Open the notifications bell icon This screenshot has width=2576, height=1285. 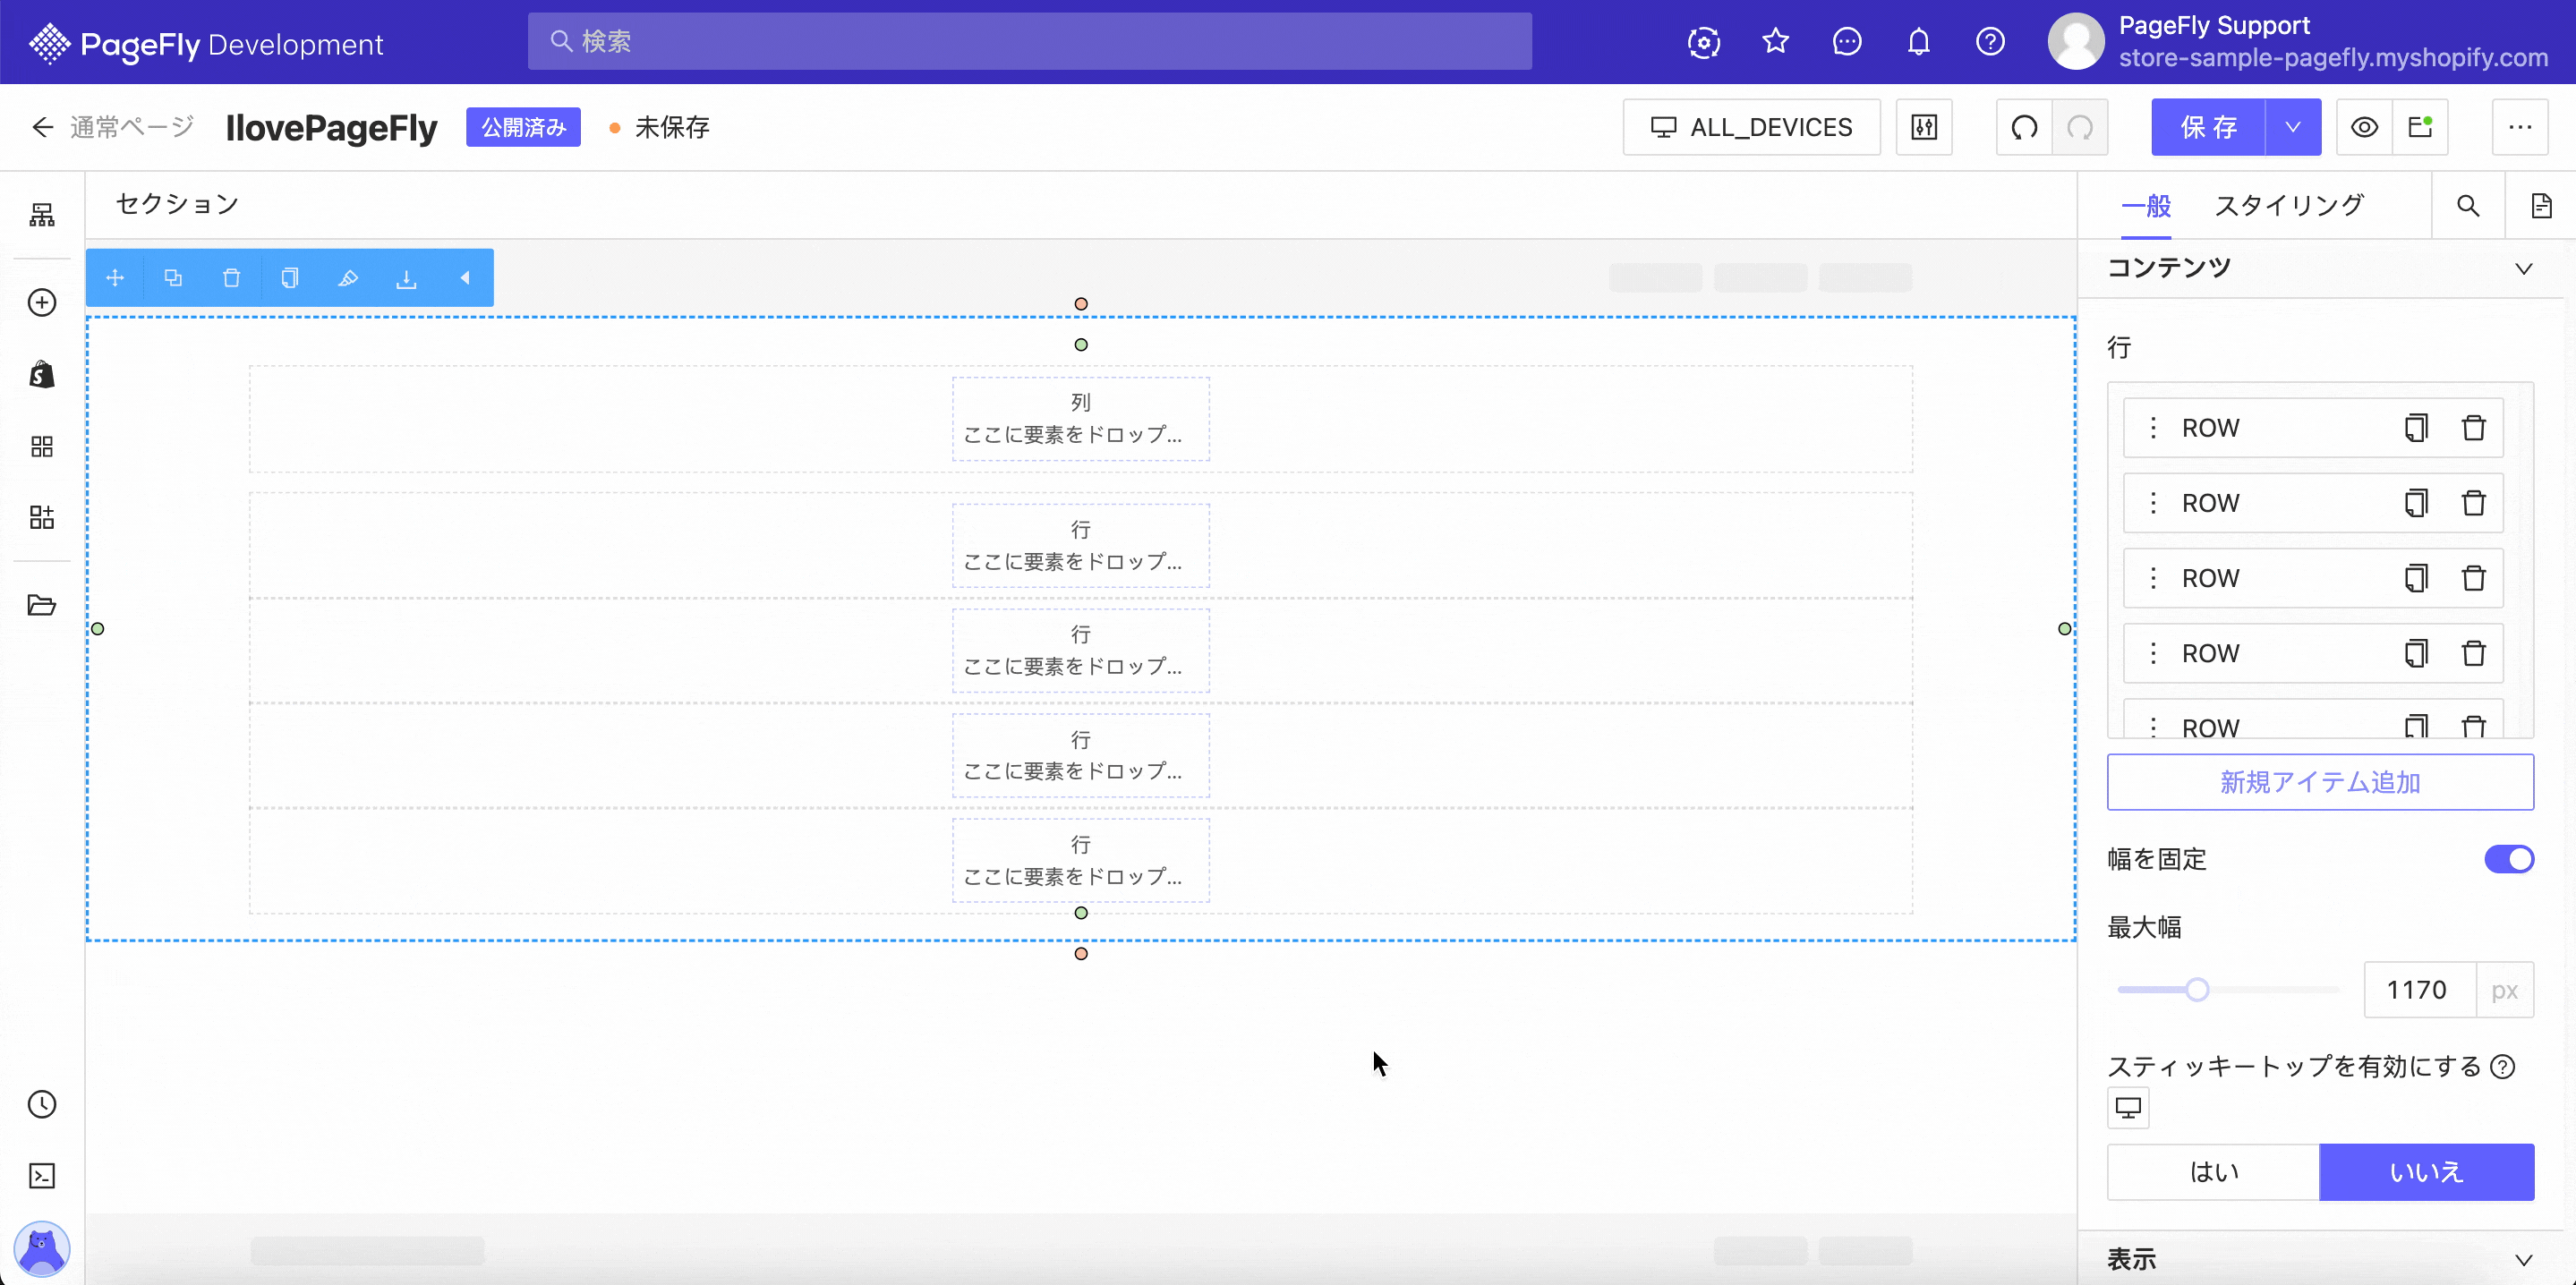(x=1918, y=42)
